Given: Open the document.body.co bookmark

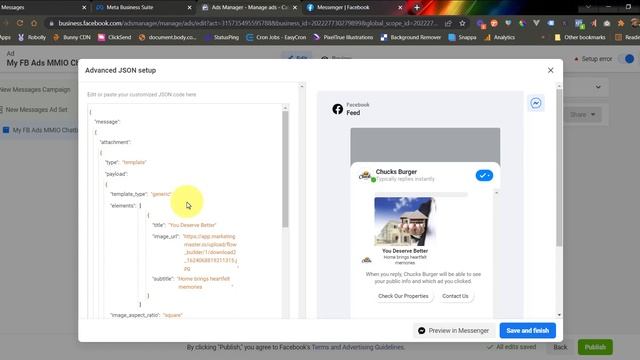Looking at the screenshot, I should [167, 37].
